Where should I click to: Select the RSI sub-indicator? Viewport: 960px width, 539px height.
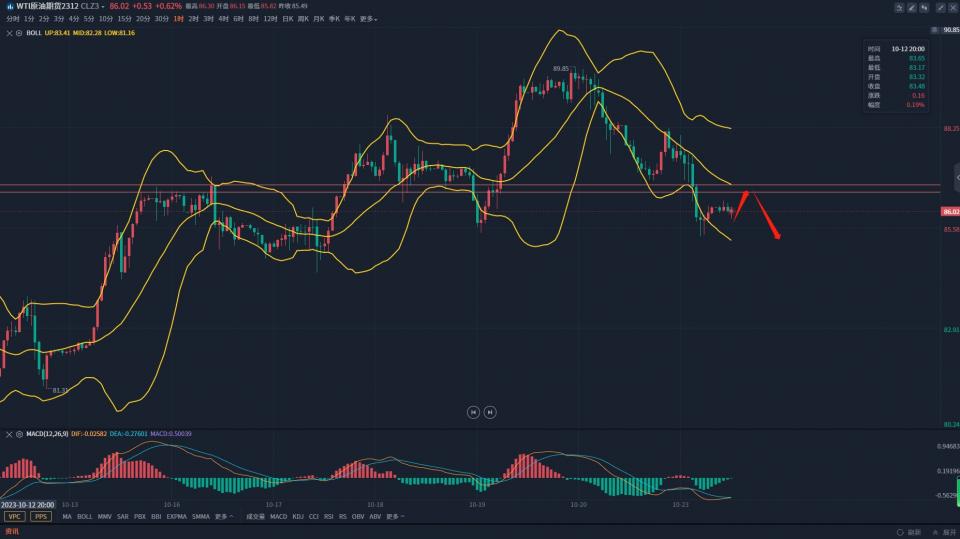pyautogui.click(x=329, y=517)
